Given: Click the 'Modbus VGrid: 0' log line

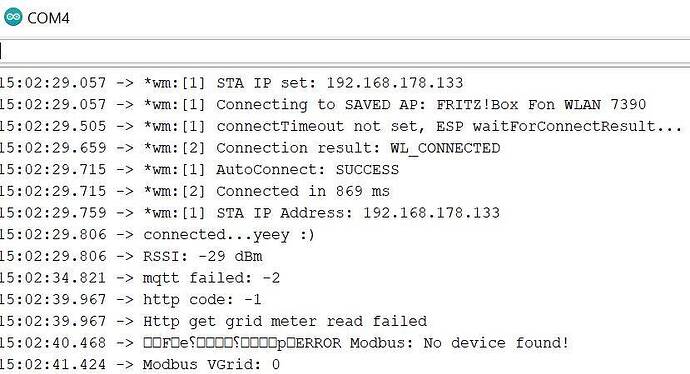Looking at the screenshot, I should (x=140, y=364).
